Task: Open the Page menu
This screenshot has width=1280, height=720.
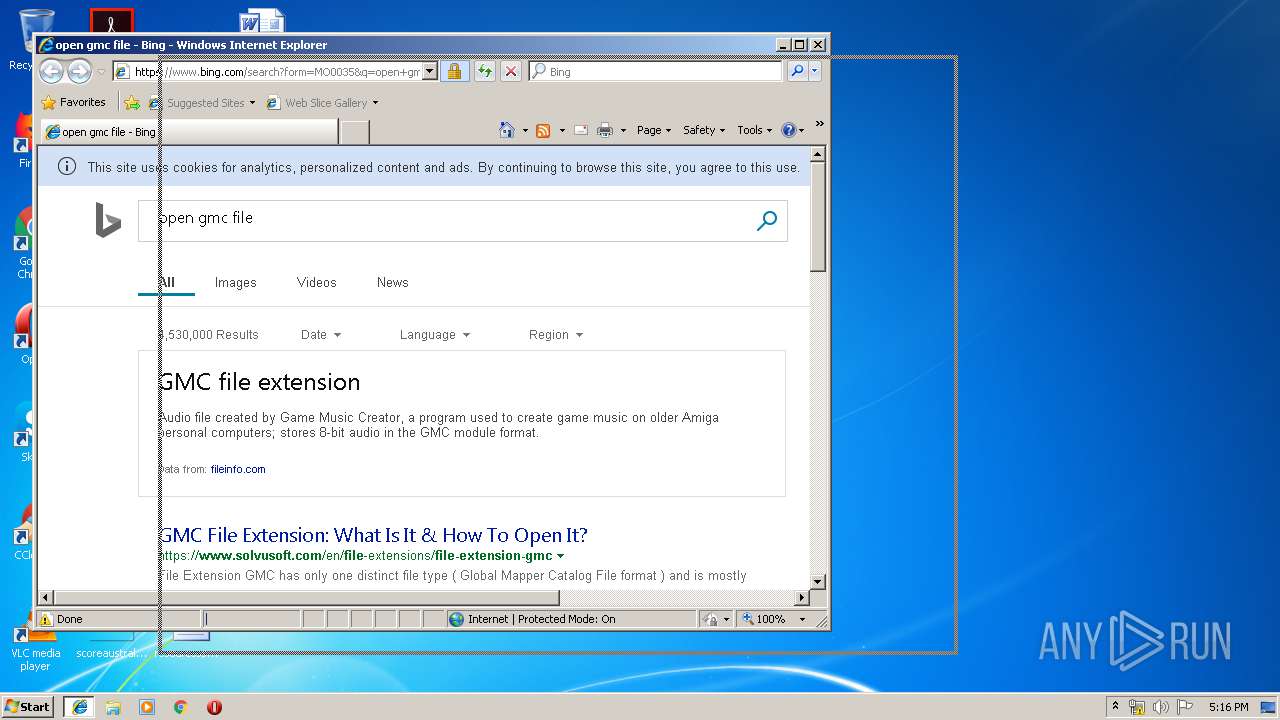Action: coord(653,130)
